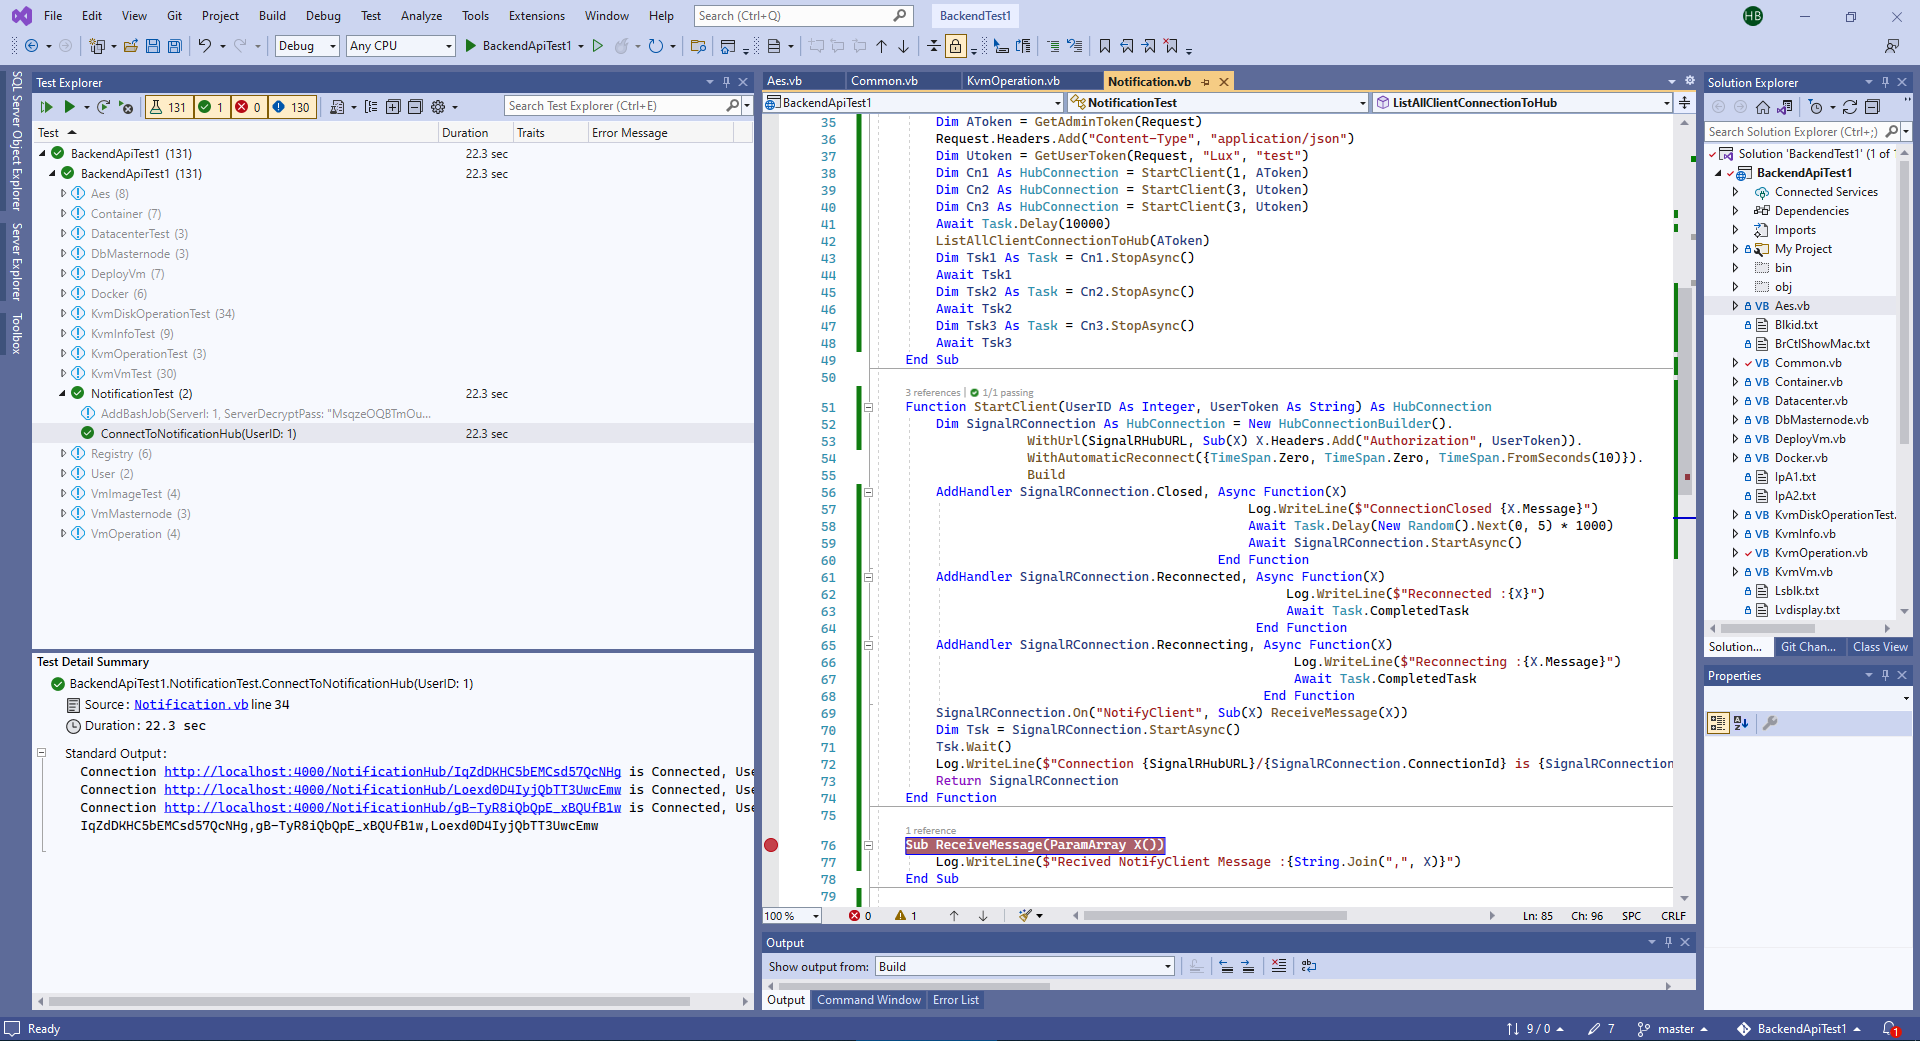Screen dimensions: 1920x1041
Task: Start debugging with the BackendApiTest1 button
Action: (x=517, y=46)
